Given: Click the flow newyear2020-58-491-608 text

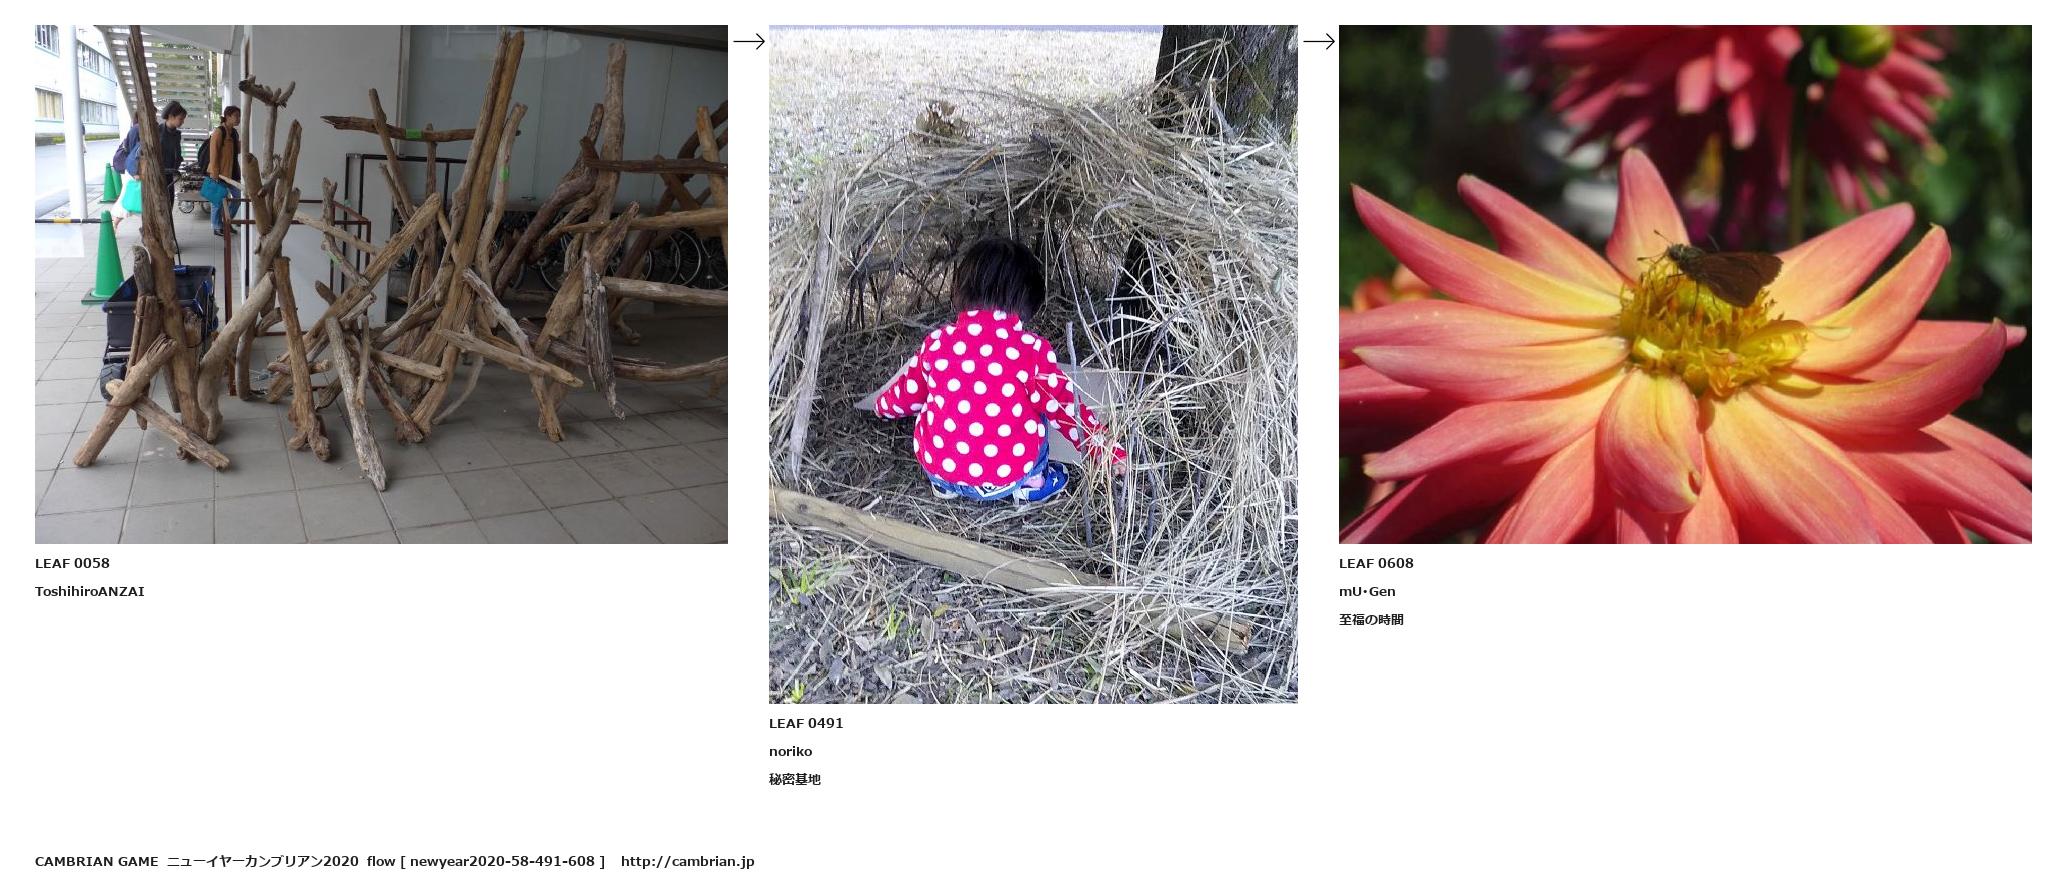Looking at the screenshot, I should 486,861.
